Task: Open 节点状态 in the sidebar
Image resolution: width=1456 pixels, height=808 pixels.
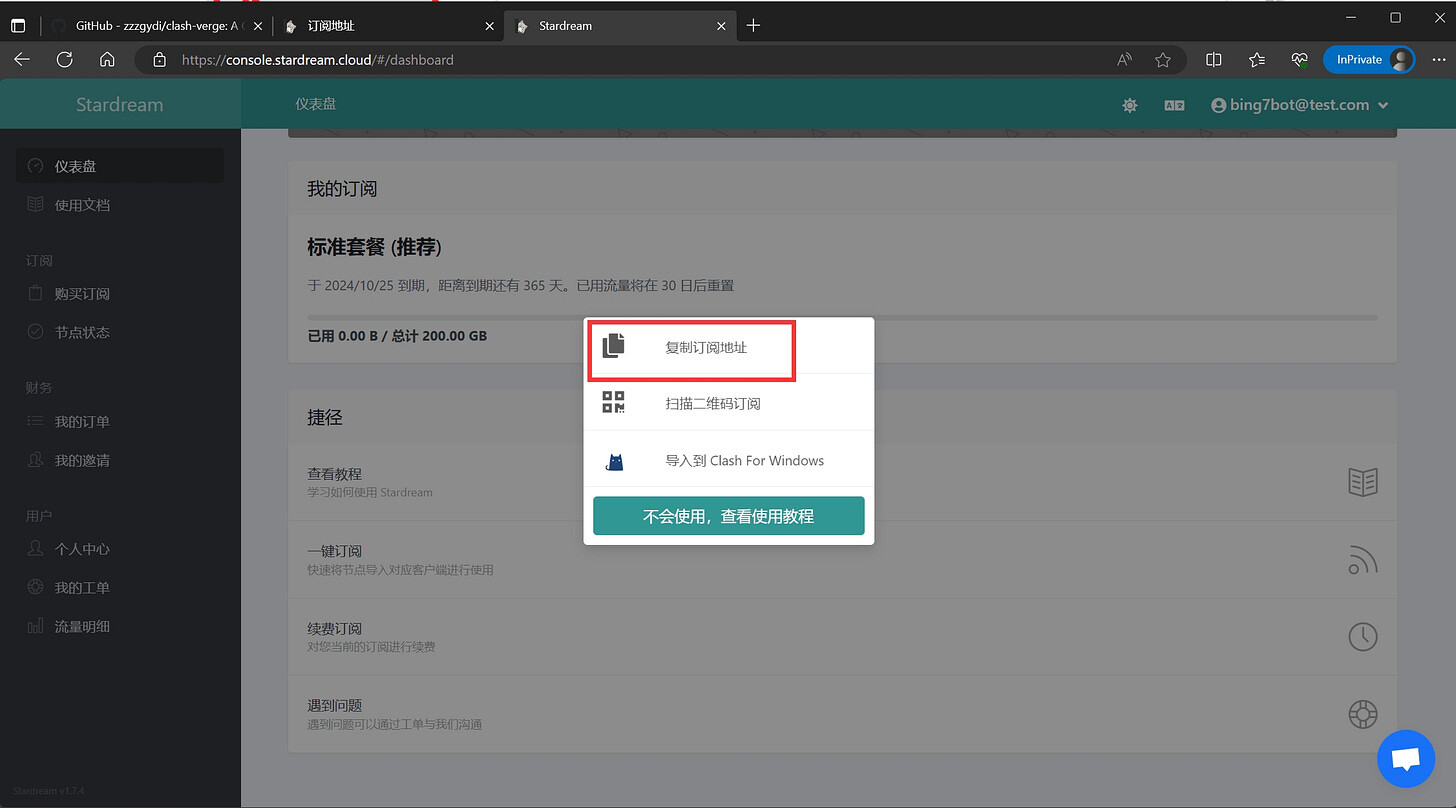Action: 120,332
